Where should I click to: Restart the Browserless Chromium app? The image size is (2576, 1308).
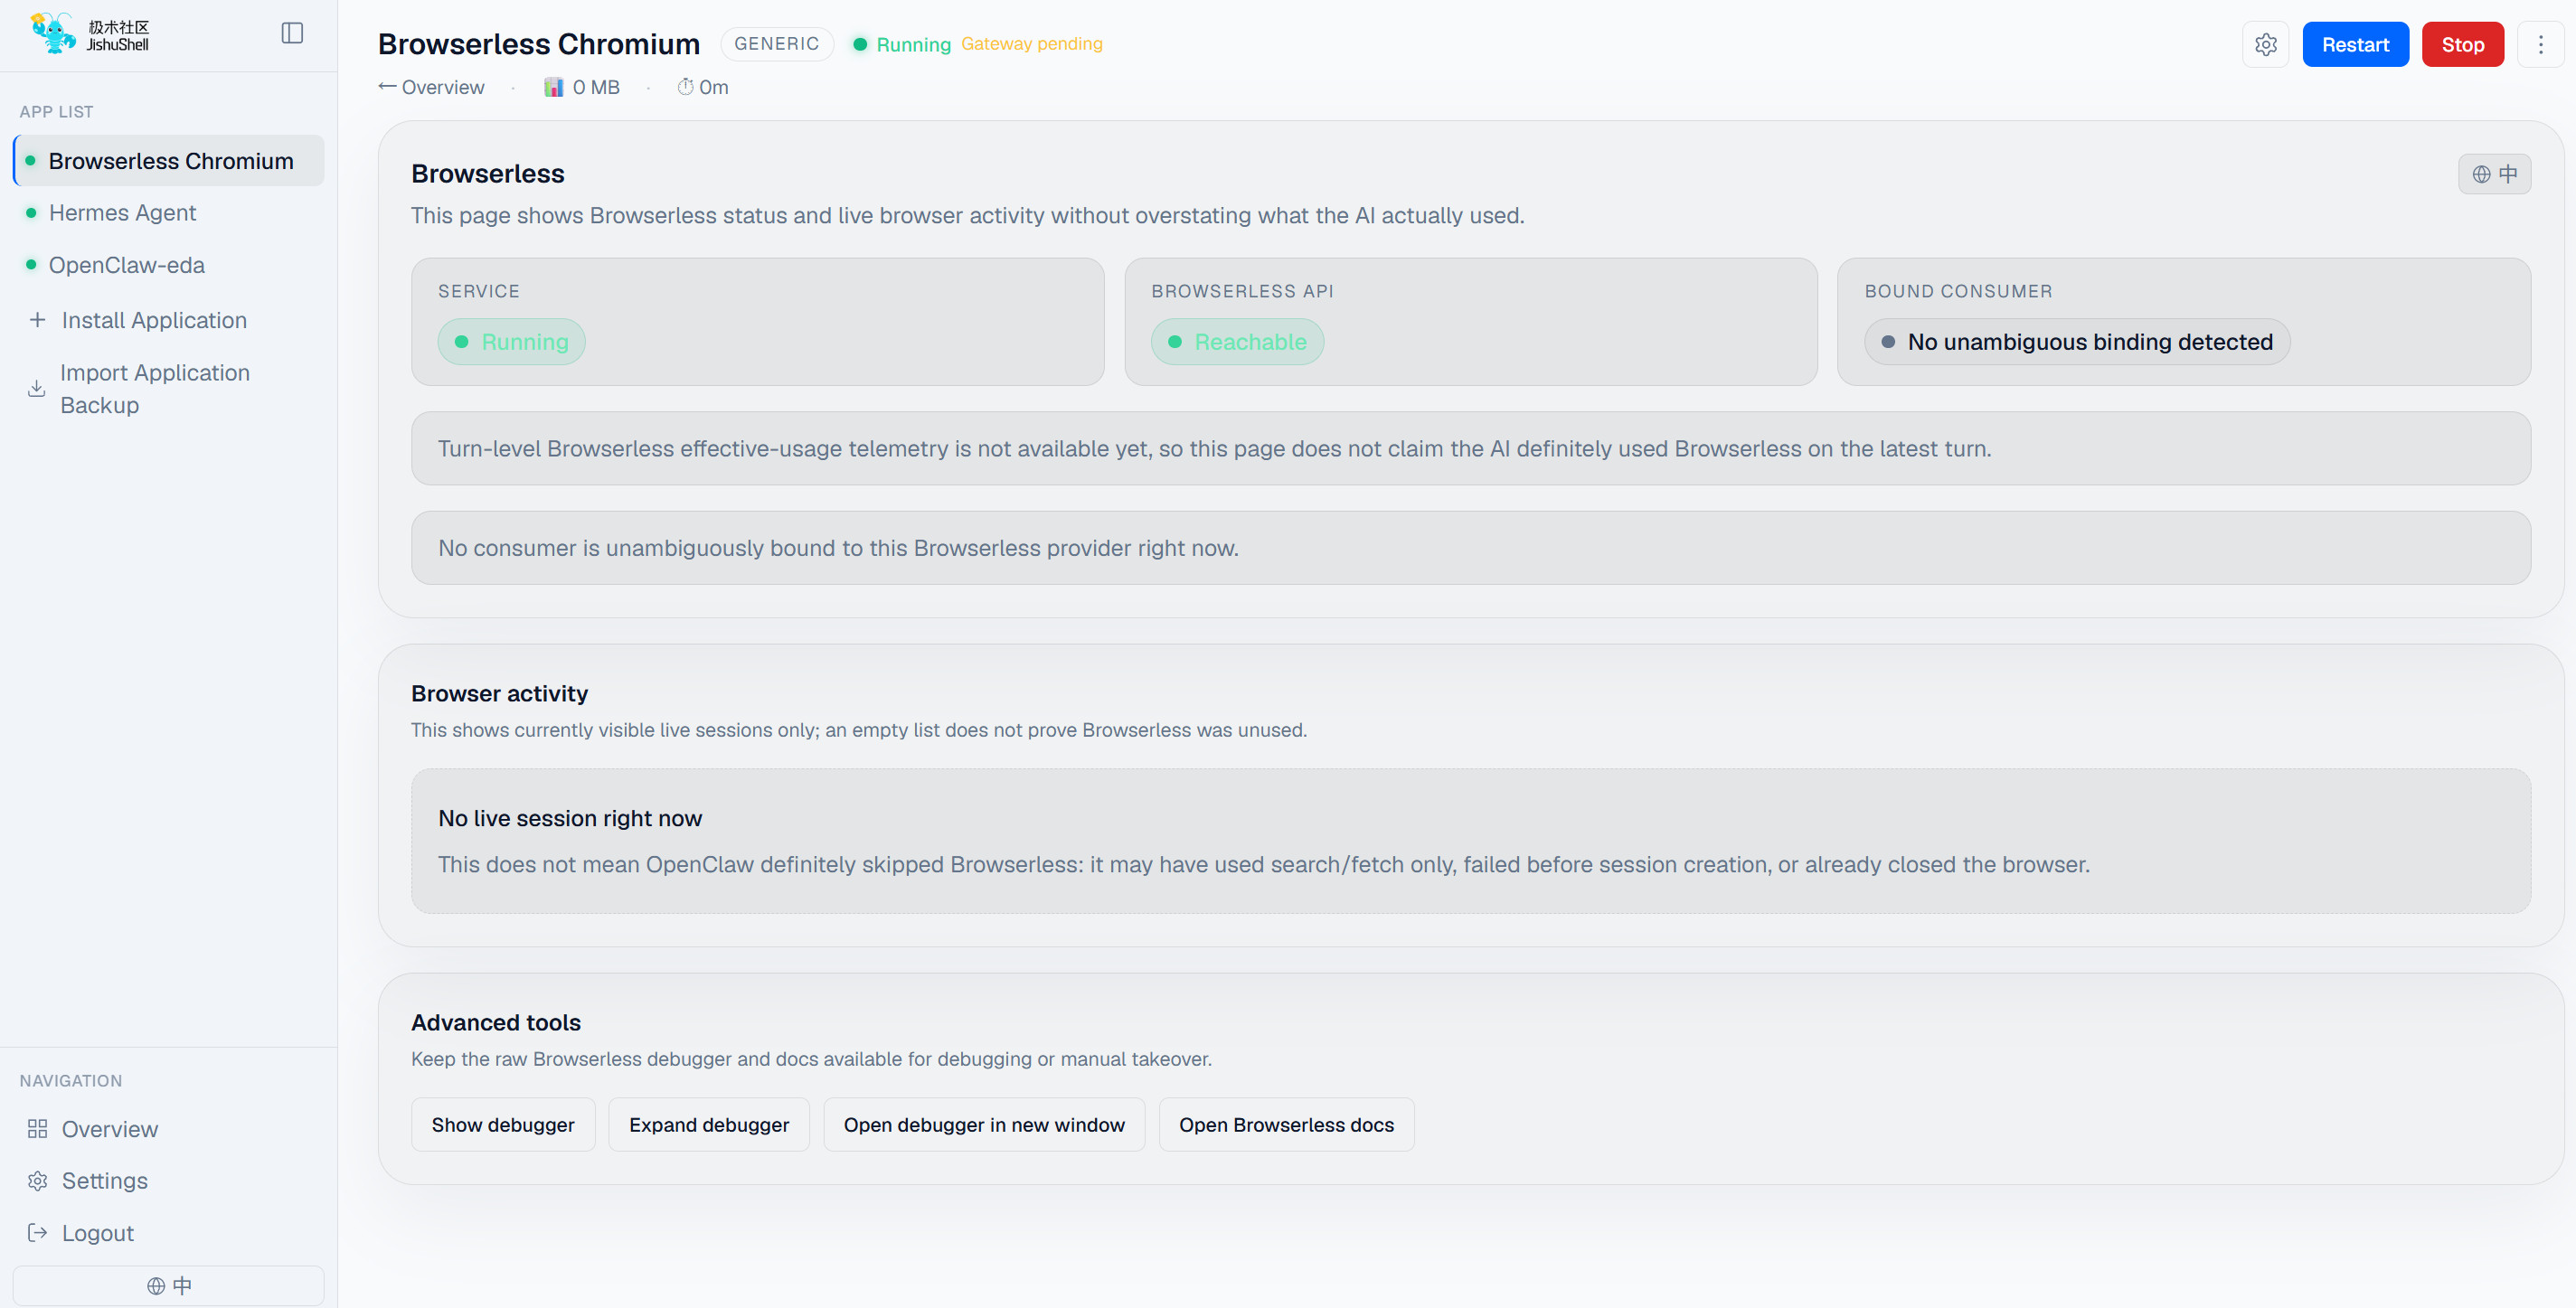click(x=2355, y=44)
